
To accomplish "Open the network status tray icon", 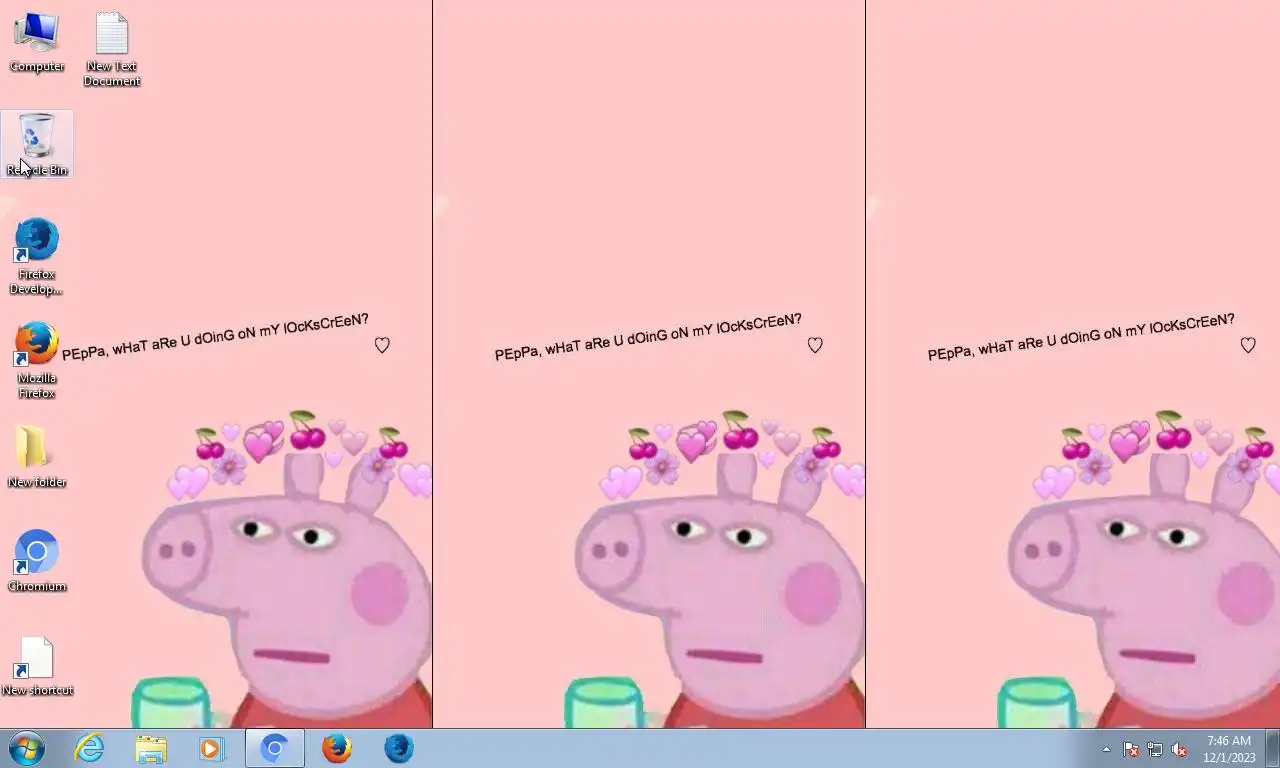I will [1155, 749].
